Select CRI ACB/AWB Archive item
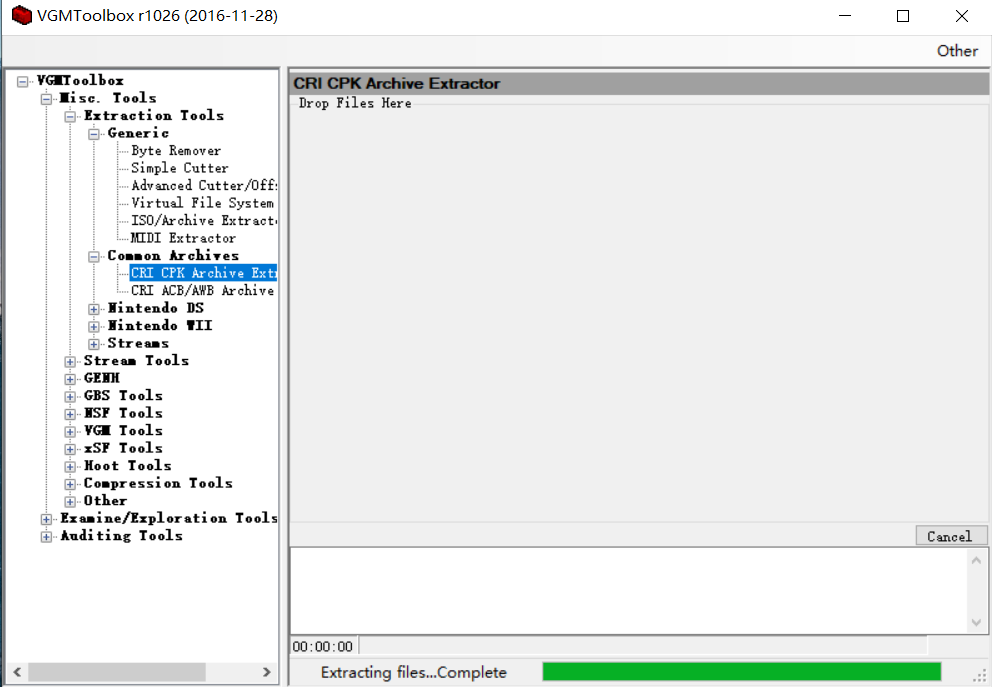Screen dimensions: 992x687 click(x=203, y=290)
